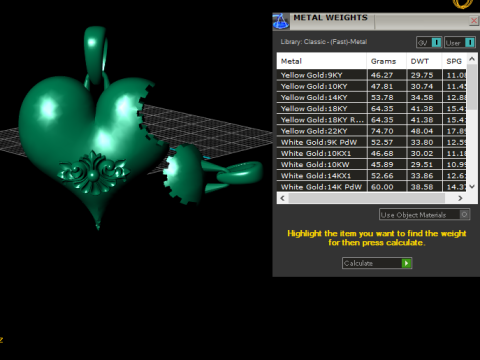The height and width of the screenshot is (360, 480).
Task: Click the green Calculate arrow icon
Action: pos(406,263)
